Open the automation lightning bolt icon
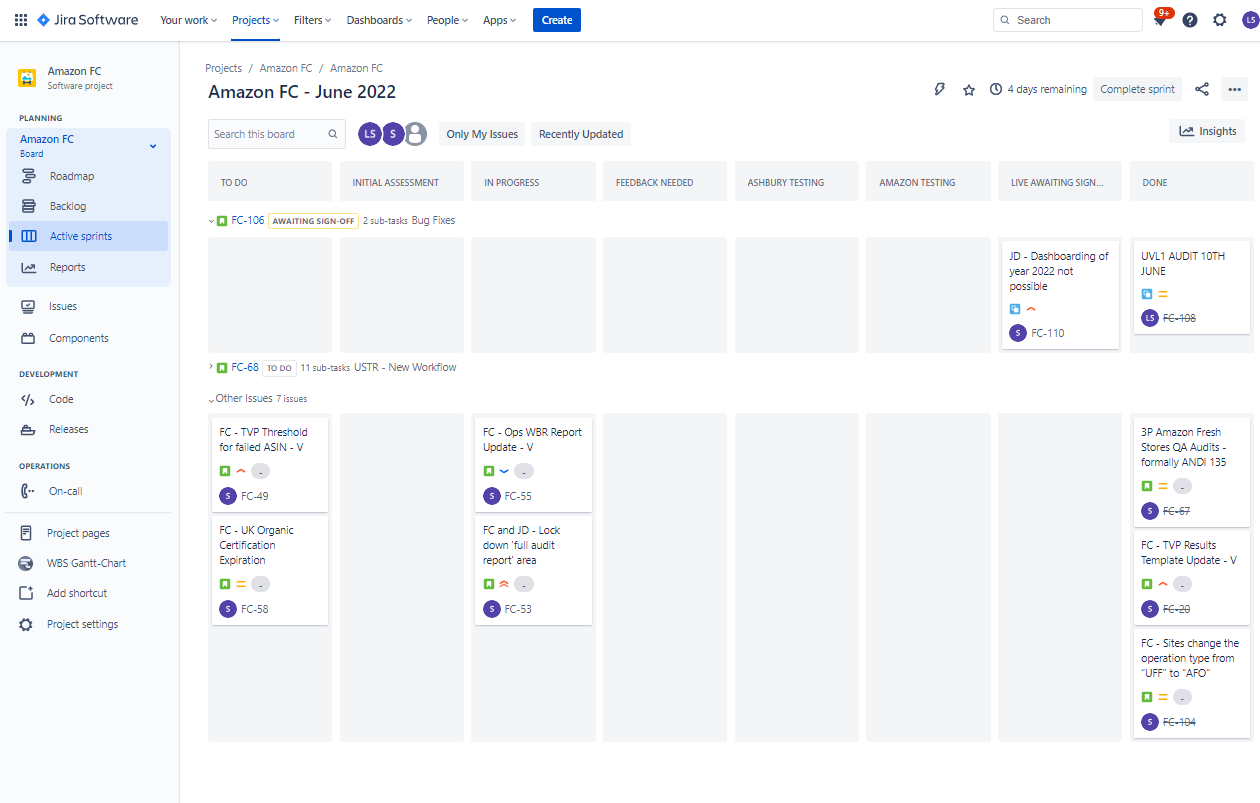This screenshot has height=803, width=1260. [939, 89]
